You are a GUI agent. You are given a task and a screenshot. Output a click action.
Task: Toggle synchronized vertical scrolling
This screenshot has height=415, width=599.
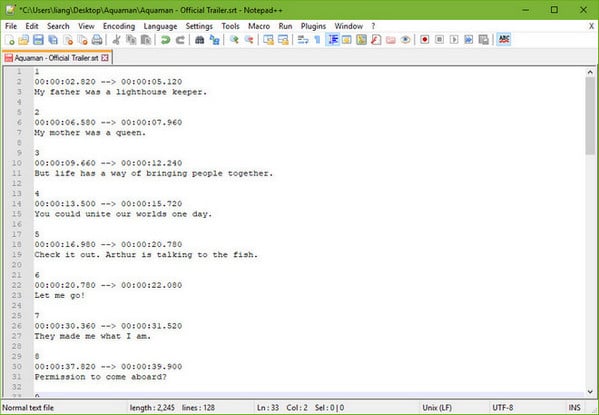click(269, 40)
